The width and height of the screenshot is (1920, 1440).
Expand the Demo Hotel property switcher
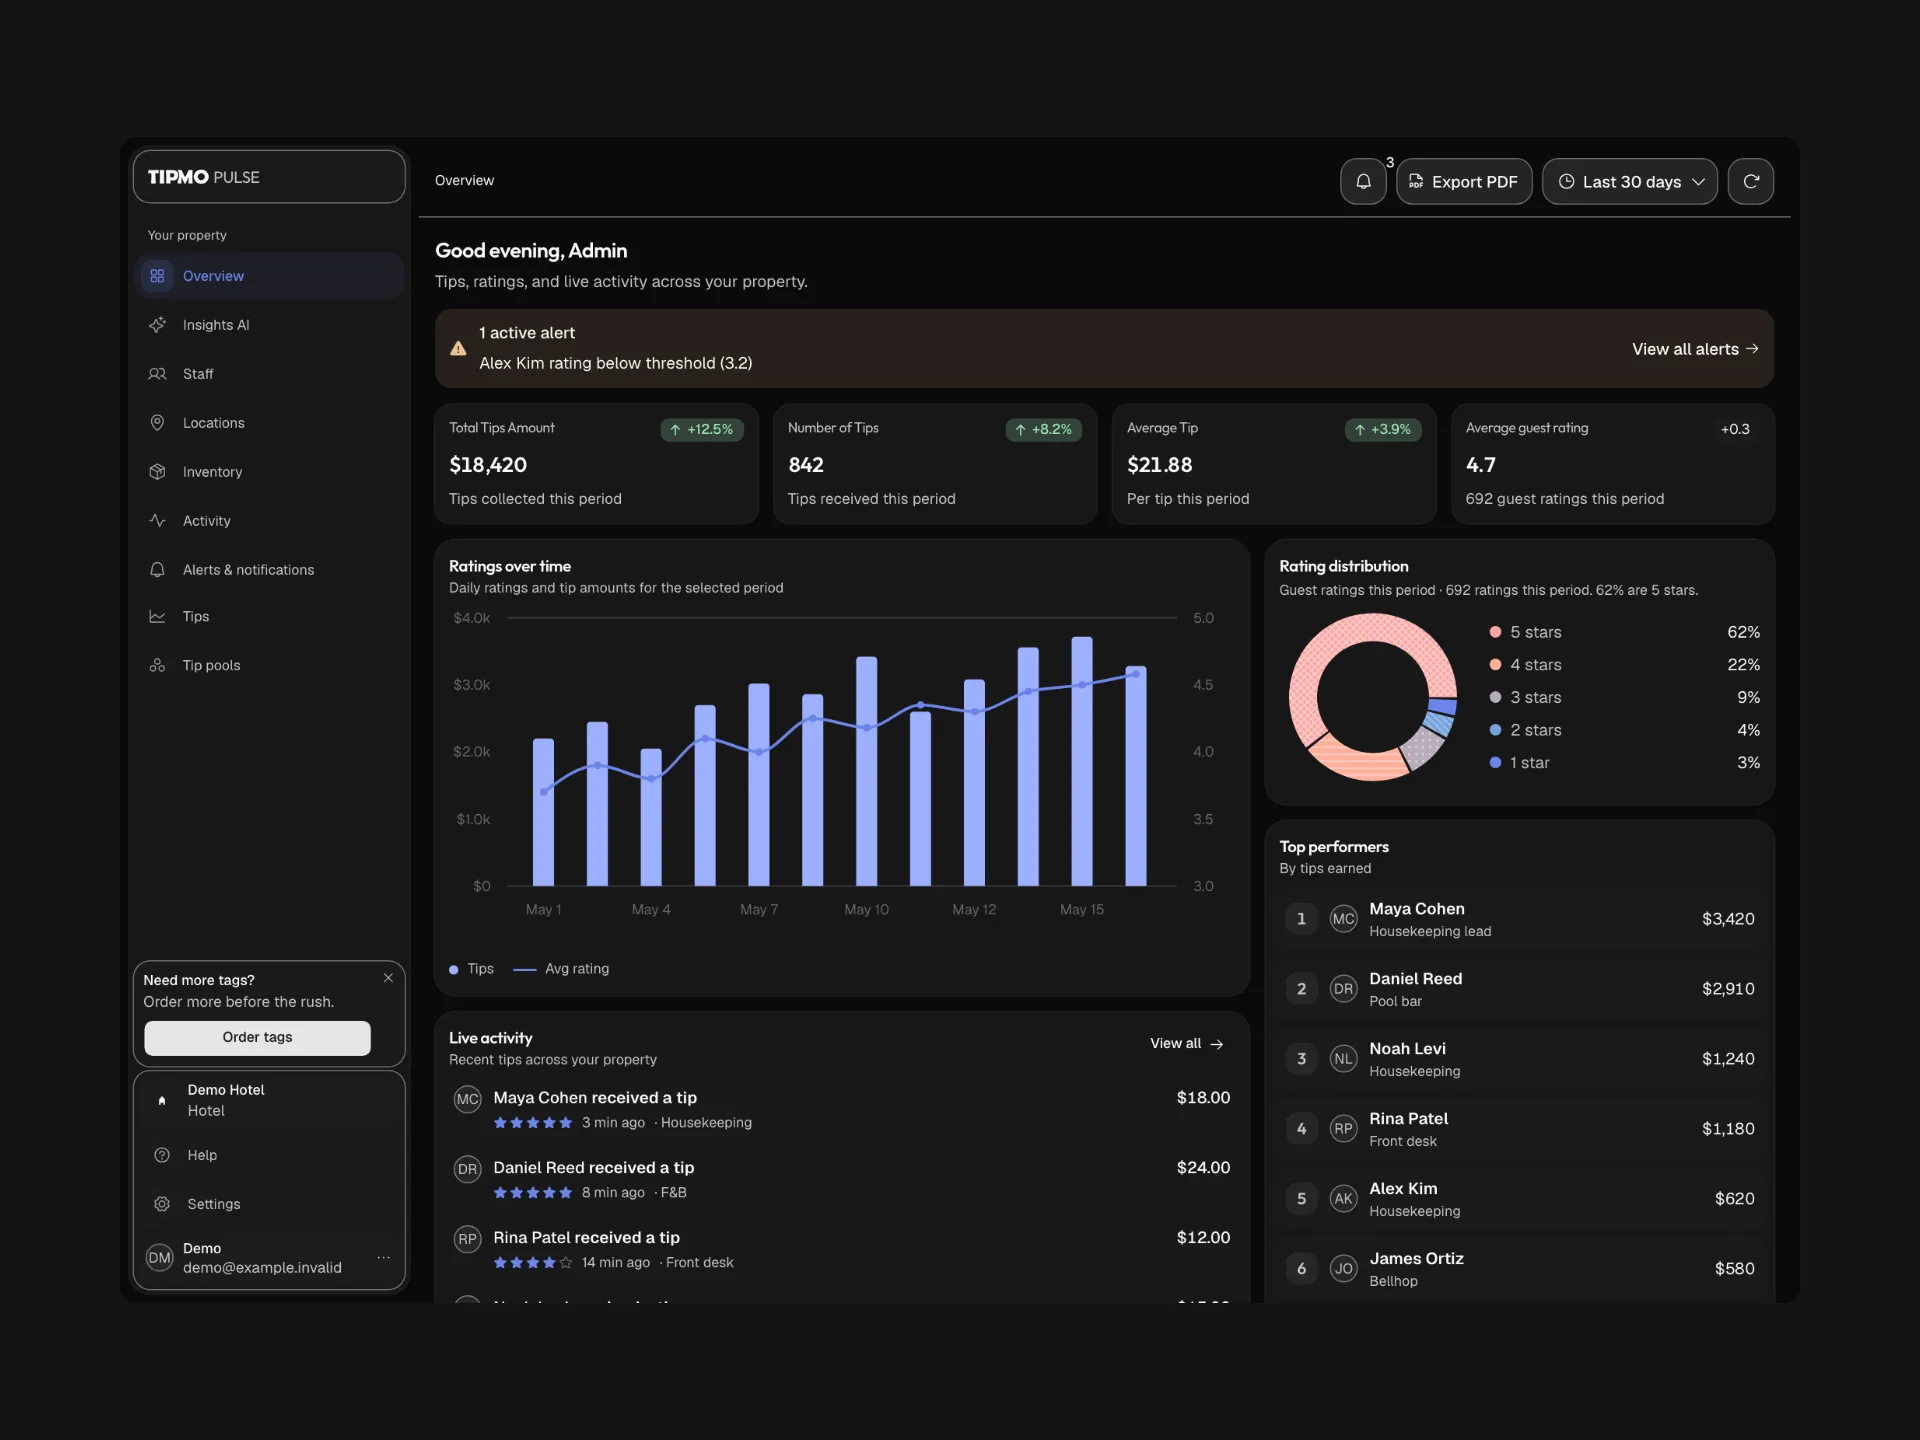pos(269,1101)
